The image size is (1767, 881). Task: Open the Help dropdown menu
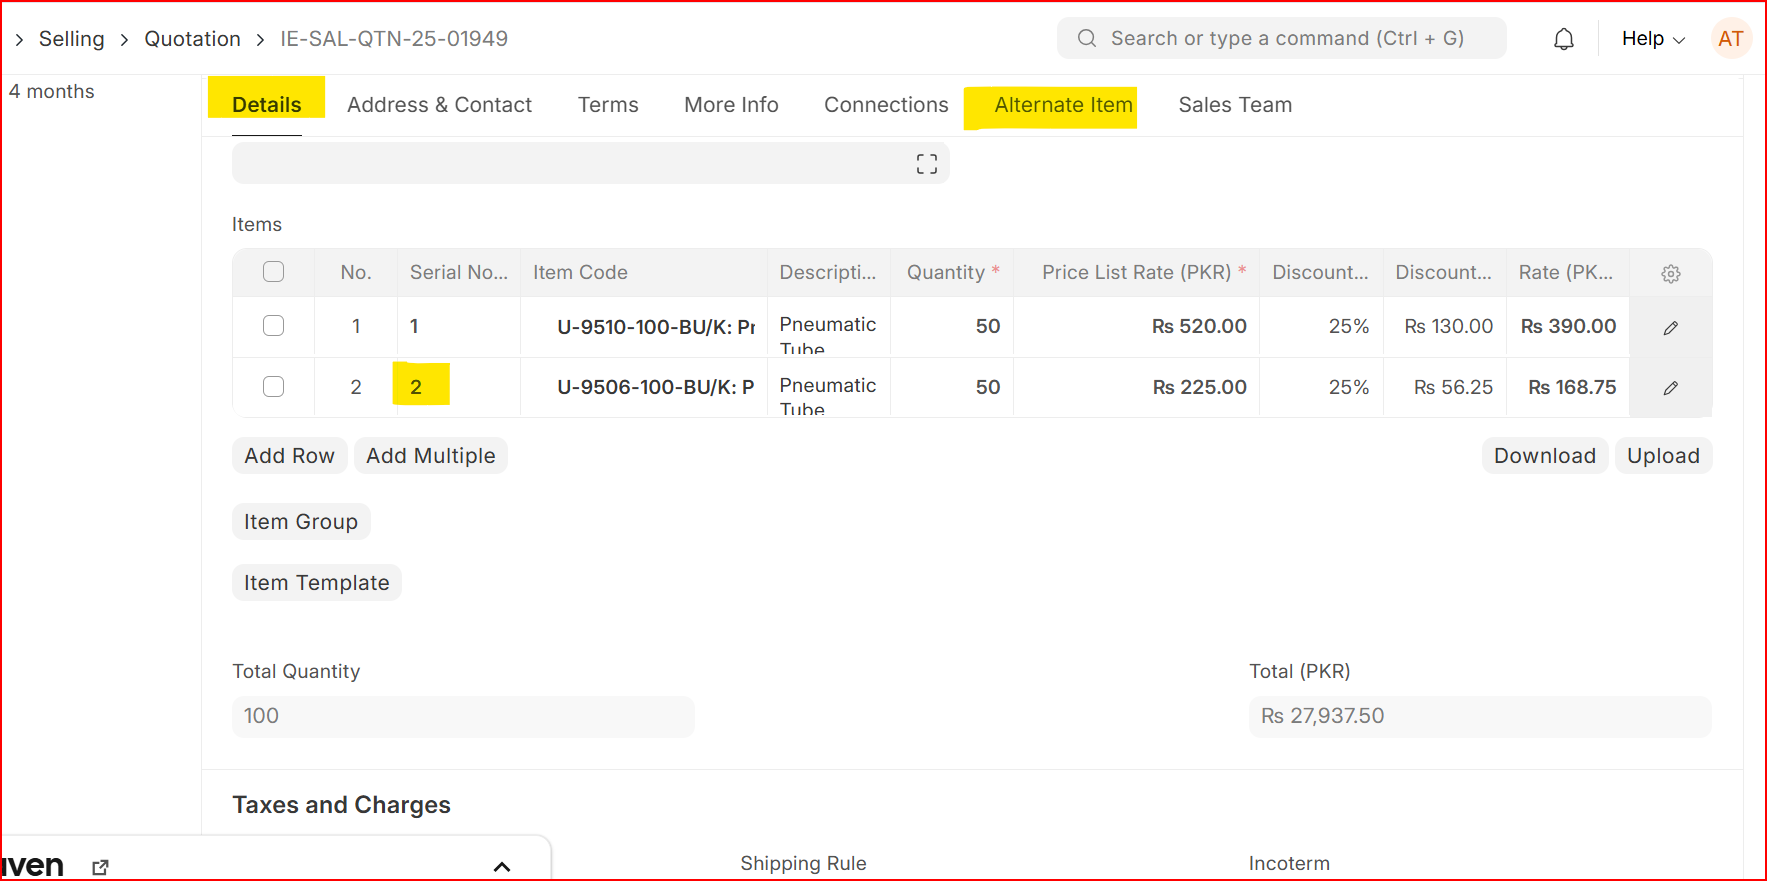click(x=1653, y=39)
